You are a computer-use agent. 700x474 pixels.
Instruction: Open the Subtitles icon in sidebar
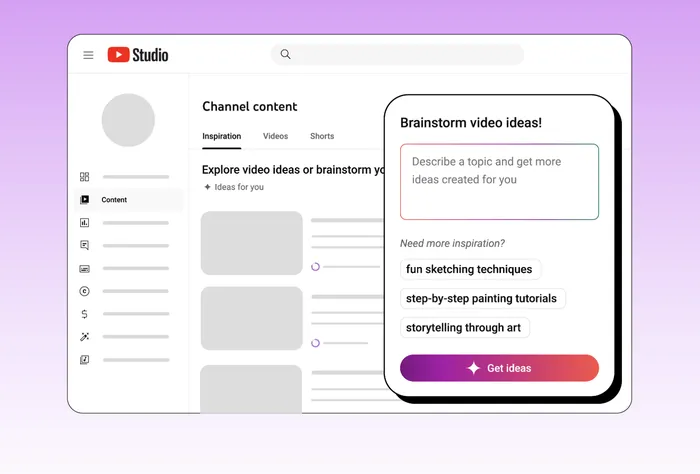coord(85,268)
